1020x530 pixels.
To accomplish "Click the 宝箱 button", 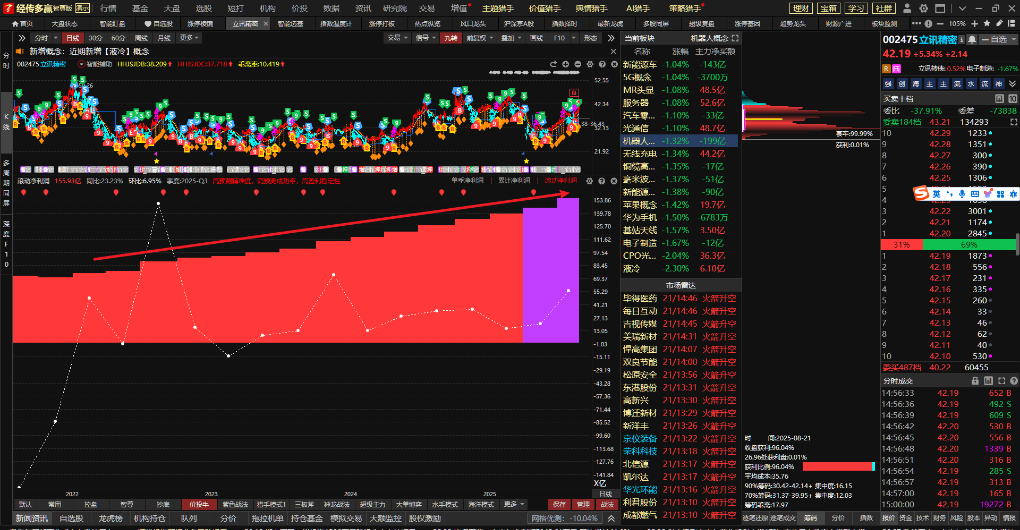I will tap(829, 8).
